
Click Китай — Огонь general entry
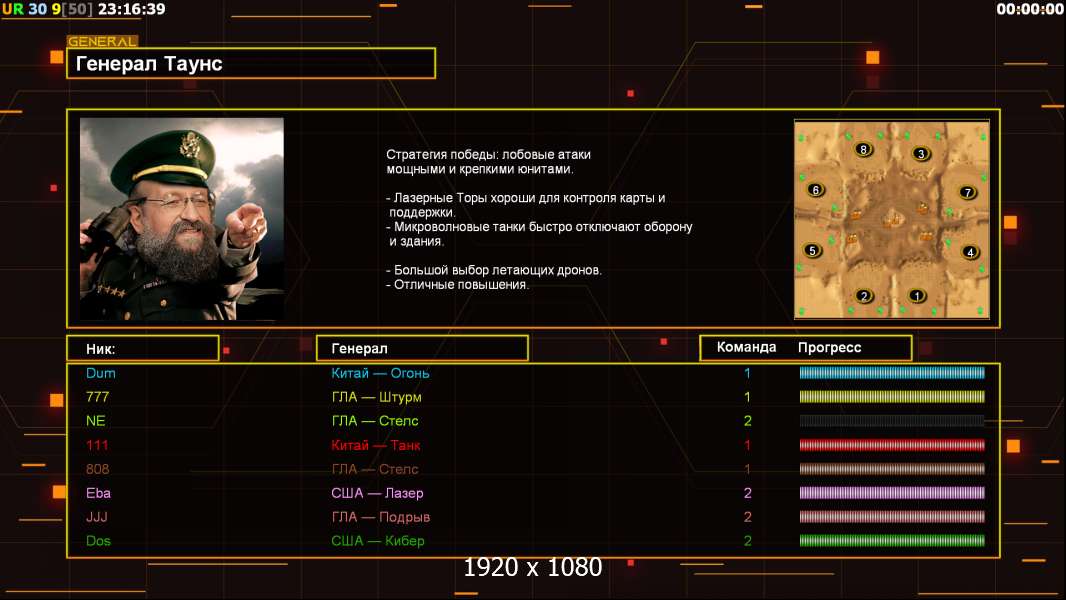pos(380,373)
